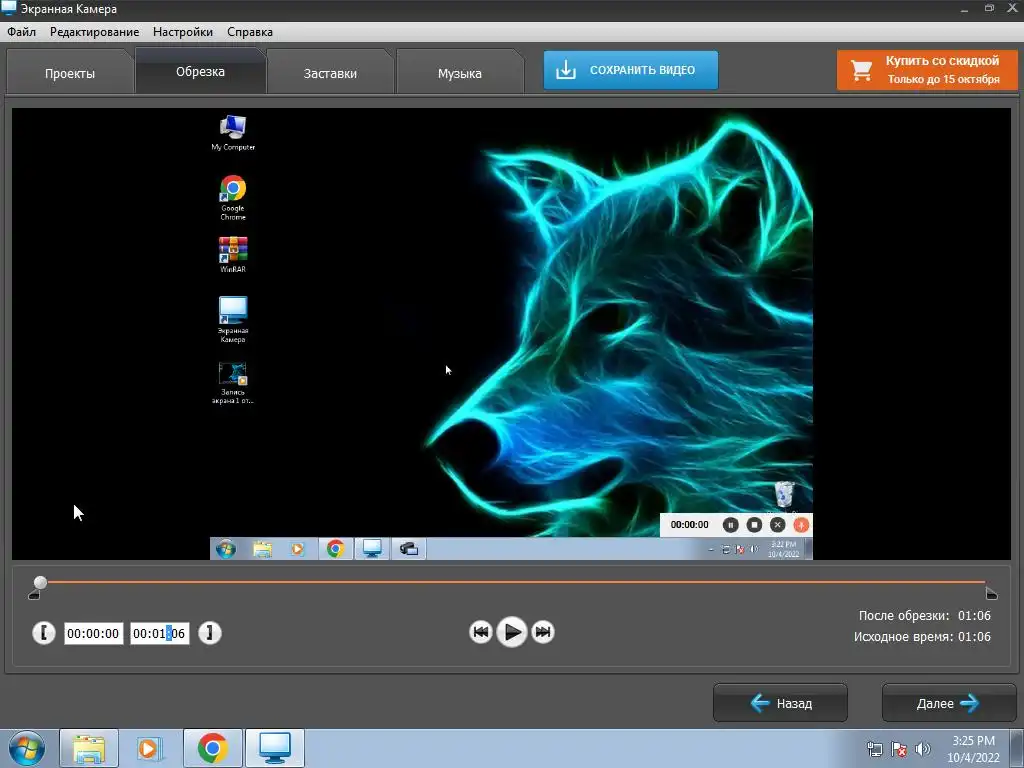The image size is (1024, 768).
Task: Click the end time field 00:01:06
Action: (159, 633)
